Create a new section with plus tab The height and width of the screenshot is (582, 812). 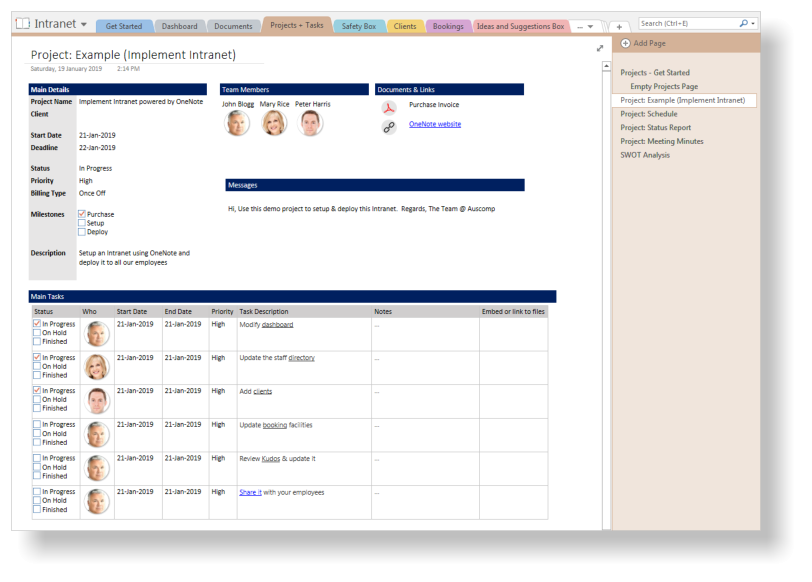619,27
